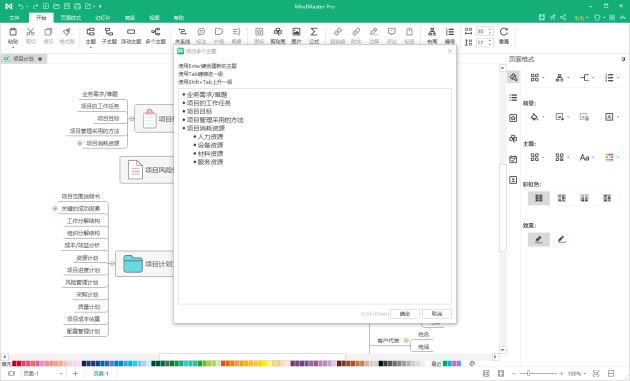This screenshot has height=381, width=630.
Task: Insert a Relationship line (关系线)
Action: pyautogui.click(x=182, y=35)
